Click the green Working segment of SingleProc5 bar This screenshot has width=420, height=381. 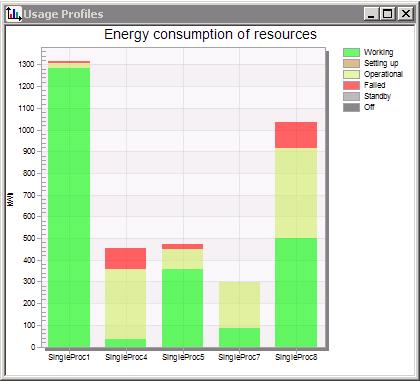click(182, 308)
